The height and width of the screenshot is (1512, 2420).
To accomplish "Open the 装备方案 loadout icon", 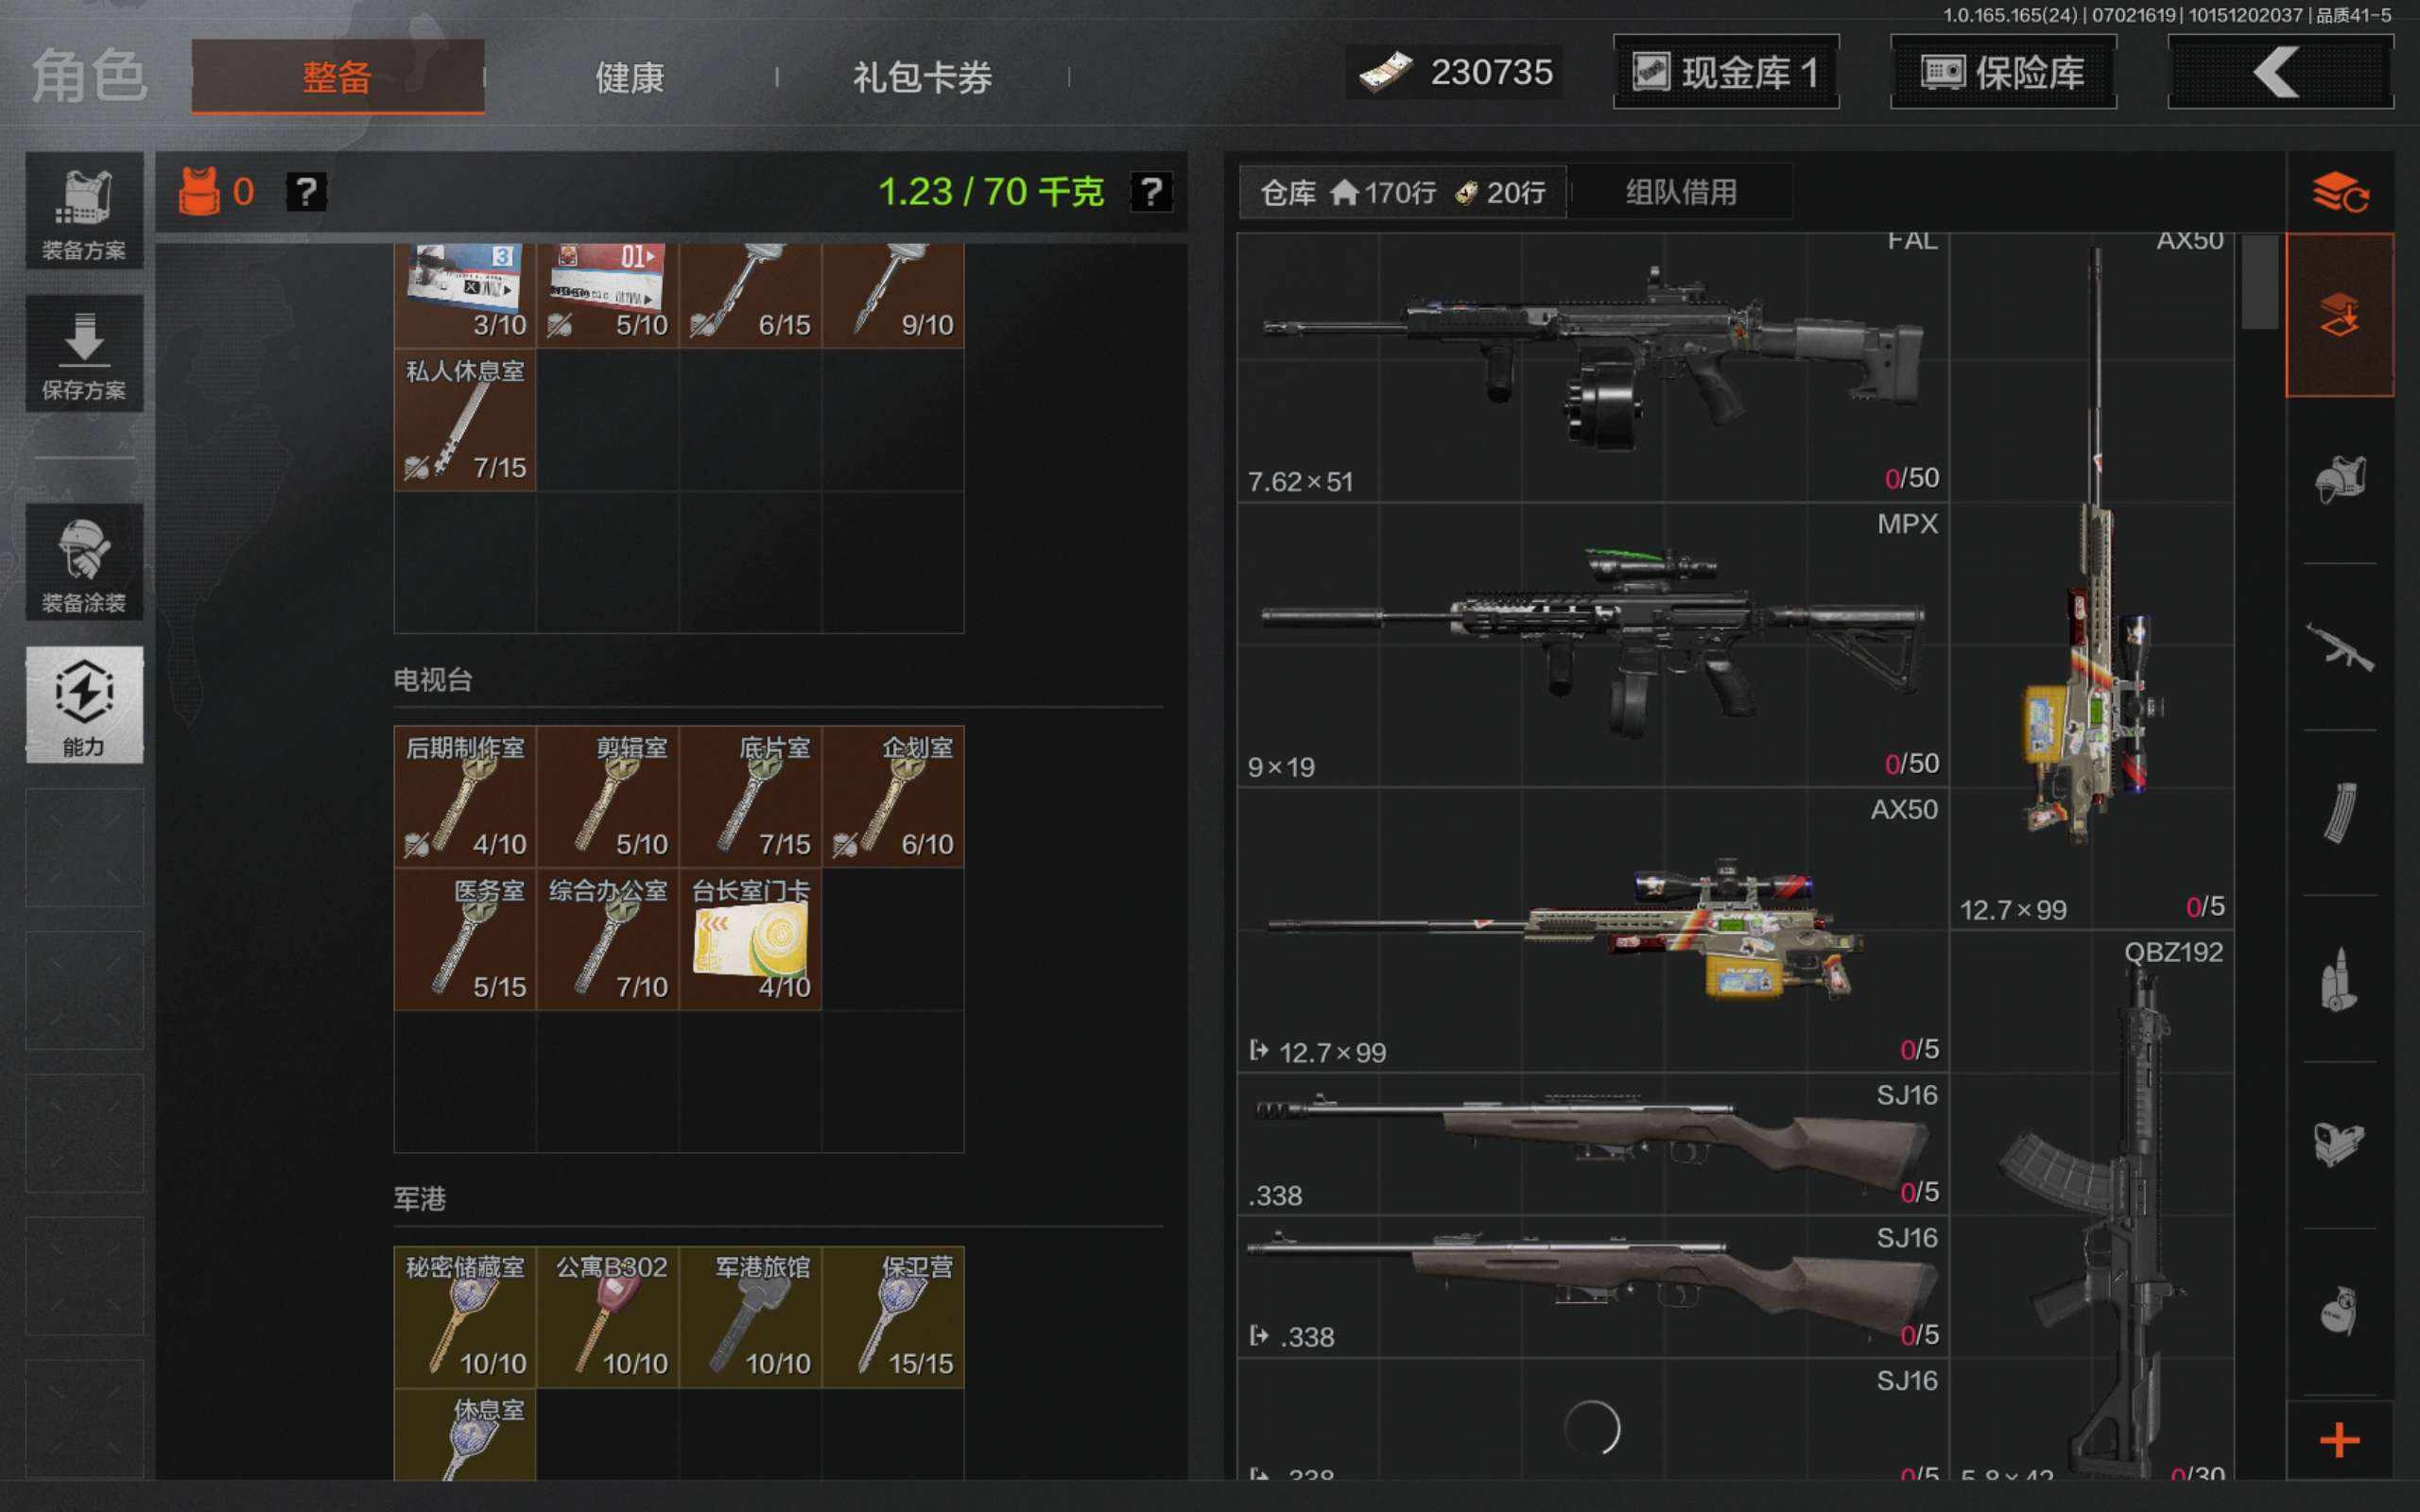I will tap(84, 211).
